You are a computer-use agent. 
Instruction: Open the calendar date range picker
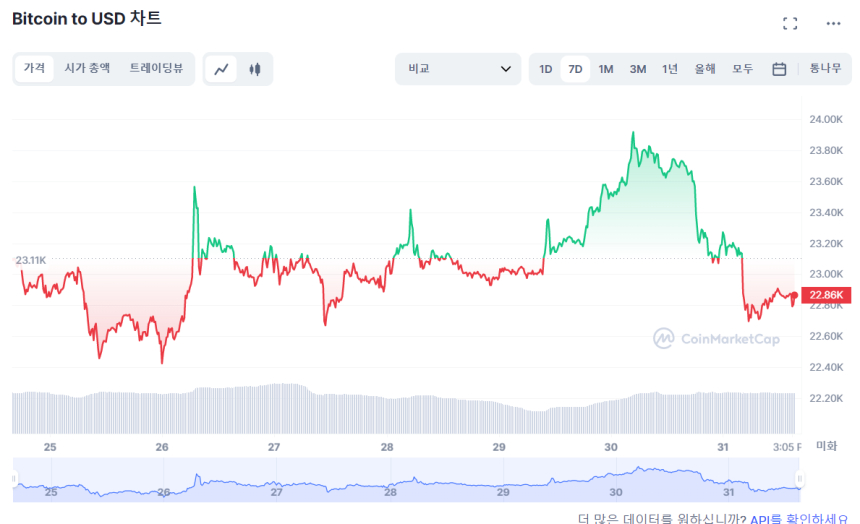pyautogui.click(x=779, y=69)
